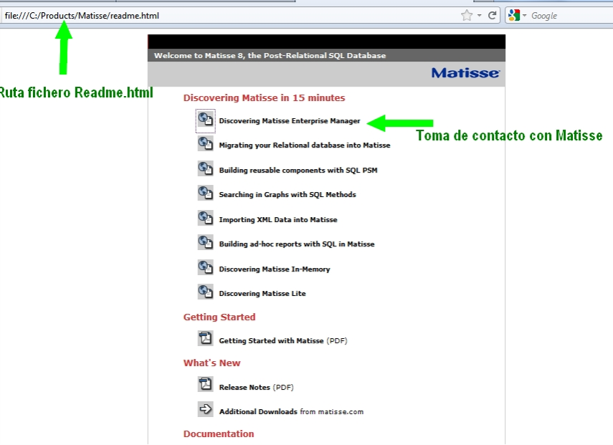Open search engine selector dropdown arrow
The height and width of the screenshot is (445, 613).
coord(525,16)
